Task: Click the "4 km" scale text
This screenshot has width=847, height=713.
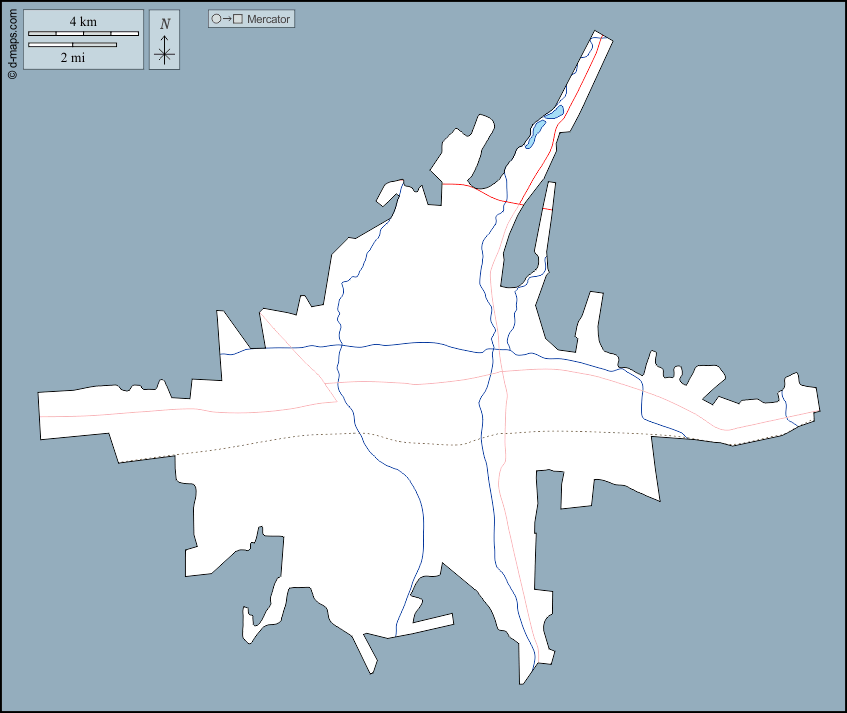Action: pos(83,21)
